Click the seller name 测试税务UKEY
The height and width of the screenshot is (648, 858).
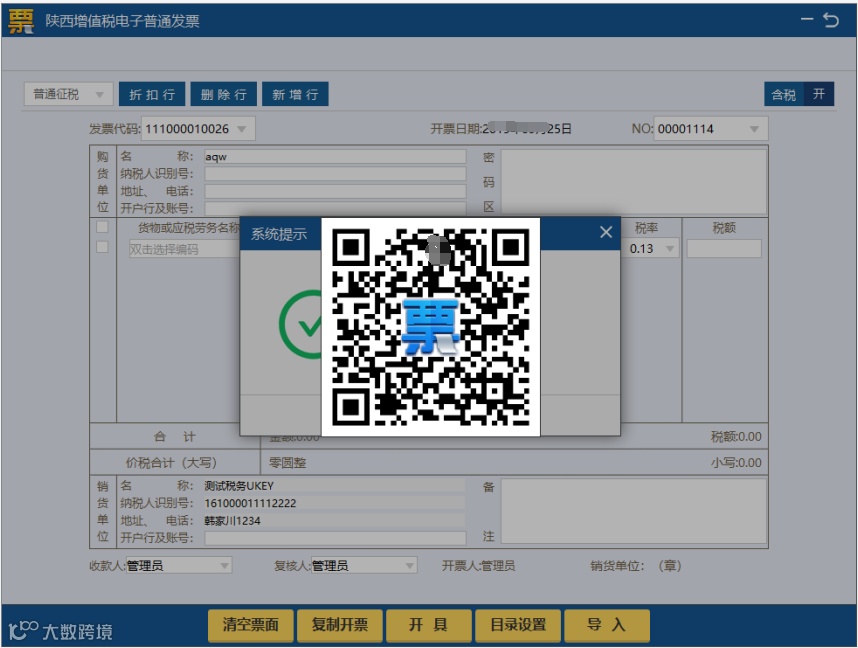click(239, 486)
